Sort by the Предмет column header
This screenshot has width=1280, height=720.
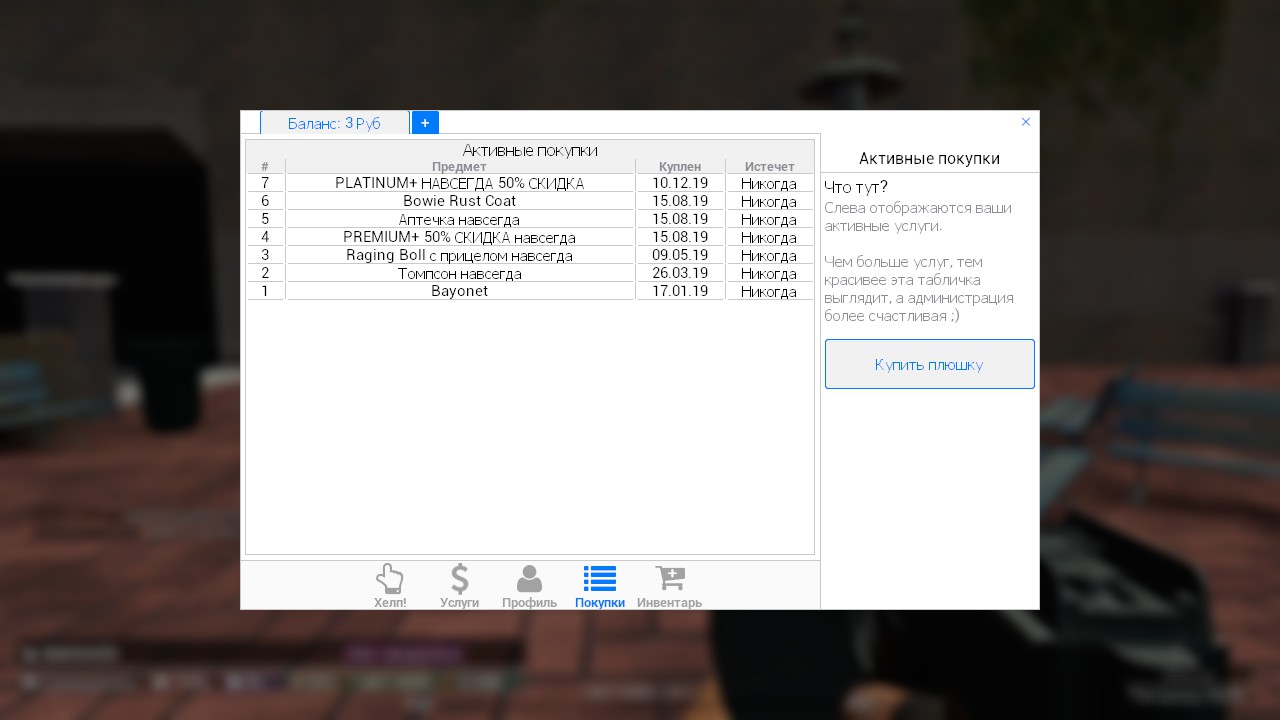click(459, 166)
